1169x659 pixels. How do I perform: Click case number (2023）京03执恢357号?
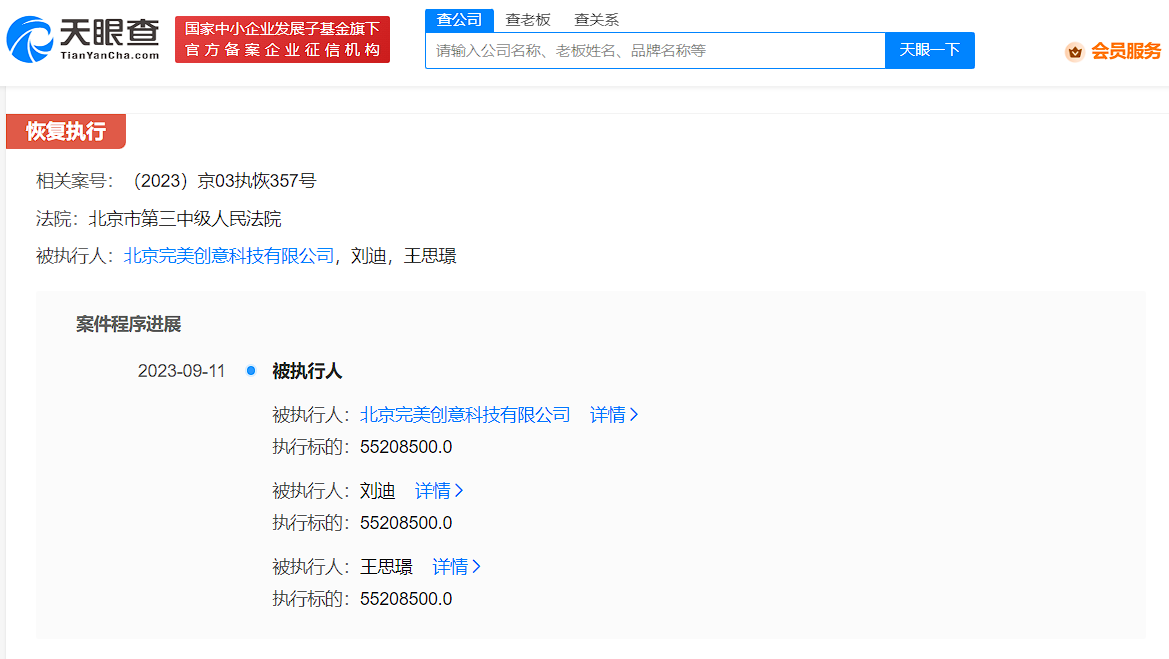point(224,180)
